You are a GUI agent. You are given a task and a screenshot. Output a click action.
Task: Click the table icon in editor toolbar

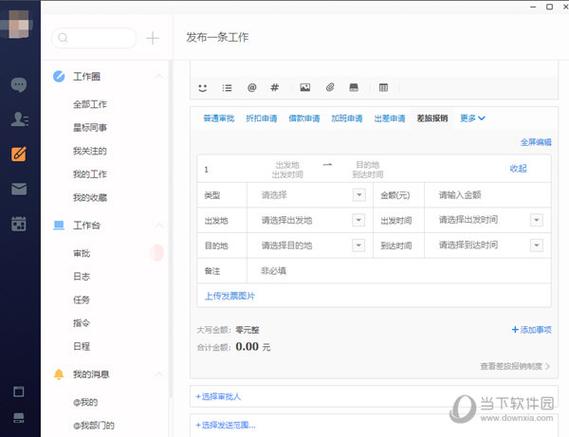383,87
